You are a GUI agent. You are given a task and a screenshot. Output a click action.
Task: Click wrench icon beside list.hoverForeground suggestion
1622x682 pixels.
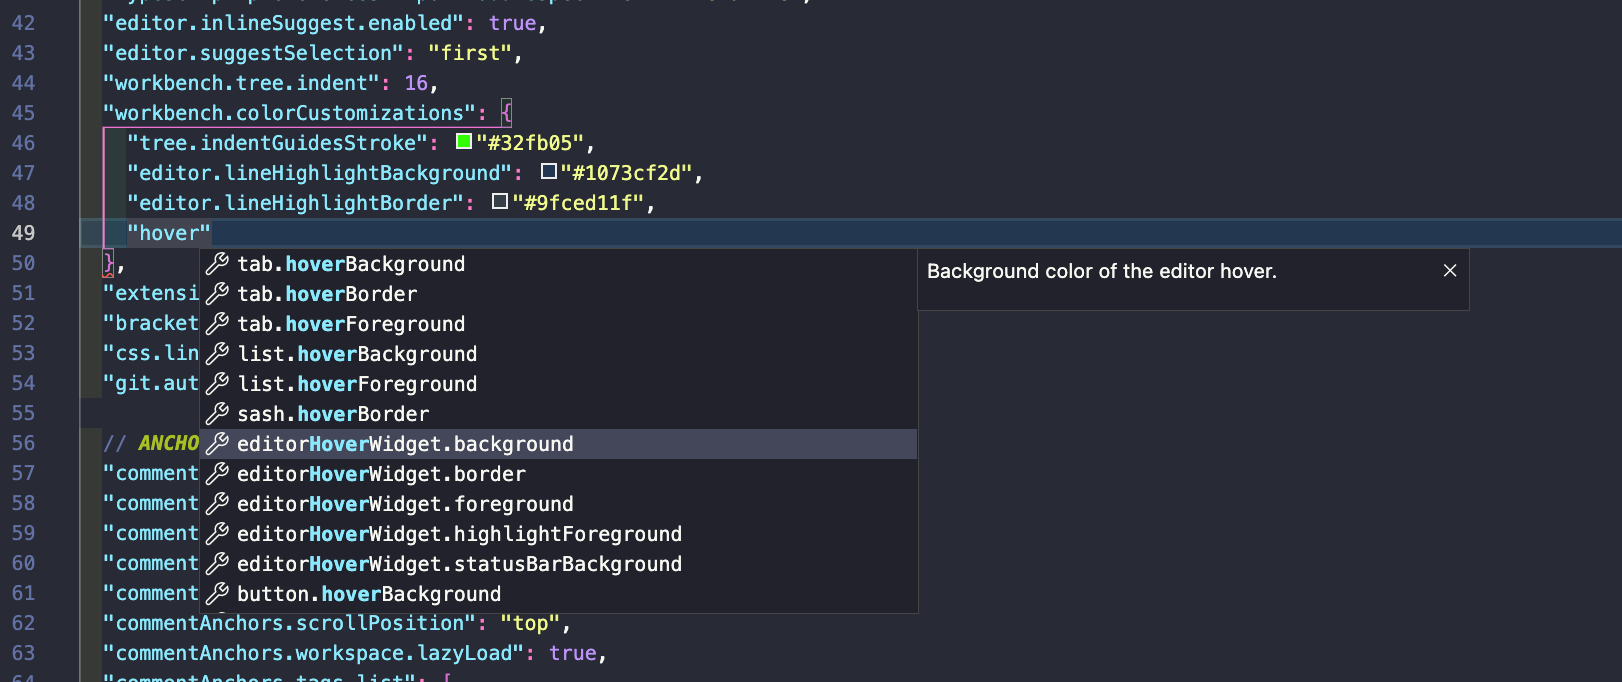click(x=217, y=384)
